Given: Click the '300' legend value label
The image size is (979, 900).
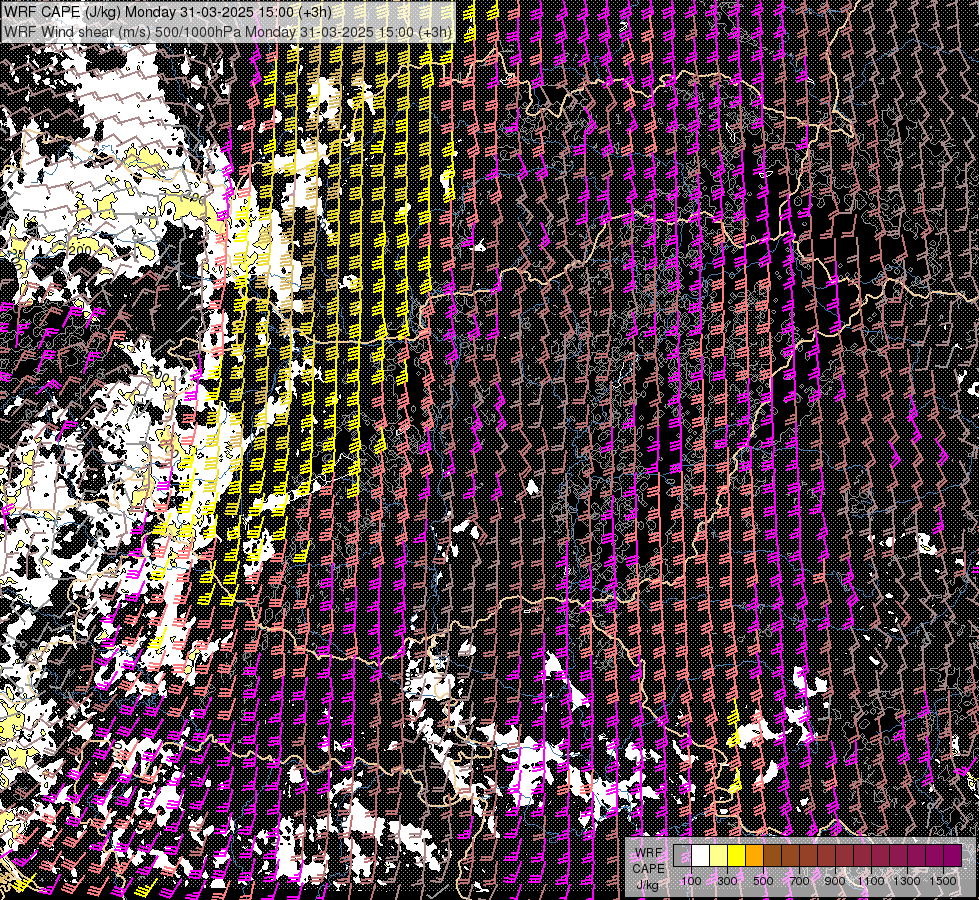Looking at the screenshot, I should (x=727, y=881).
